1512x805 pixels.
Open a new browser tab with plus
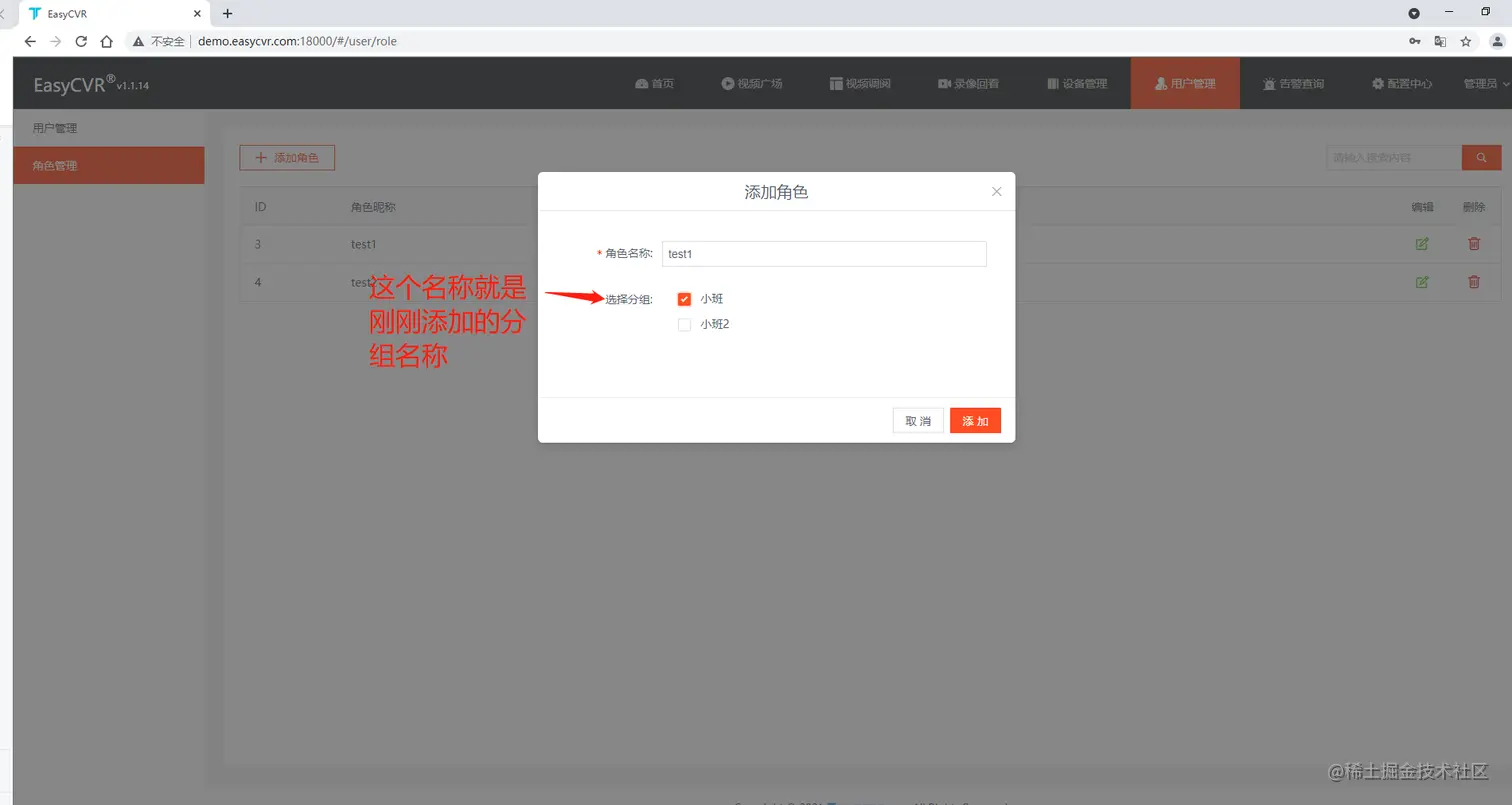pyautogui.click(x=228, y=14)
